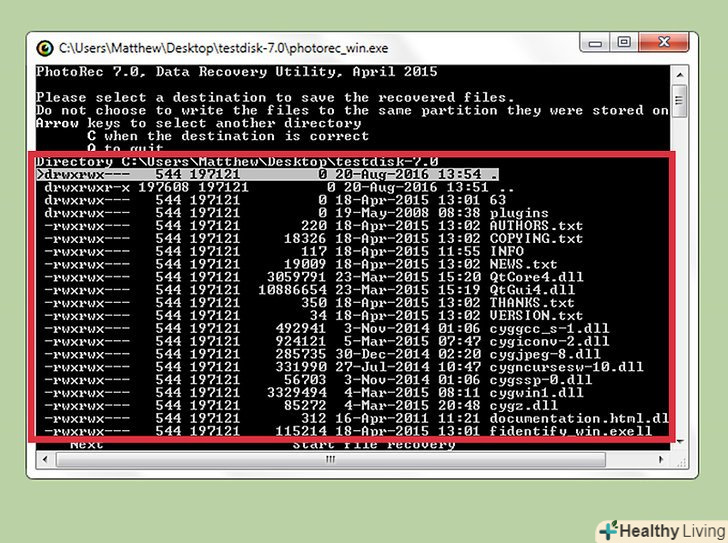Click the cygz.dll file entry
Viewport: 728px width, 543px height.
pos(301,406)
